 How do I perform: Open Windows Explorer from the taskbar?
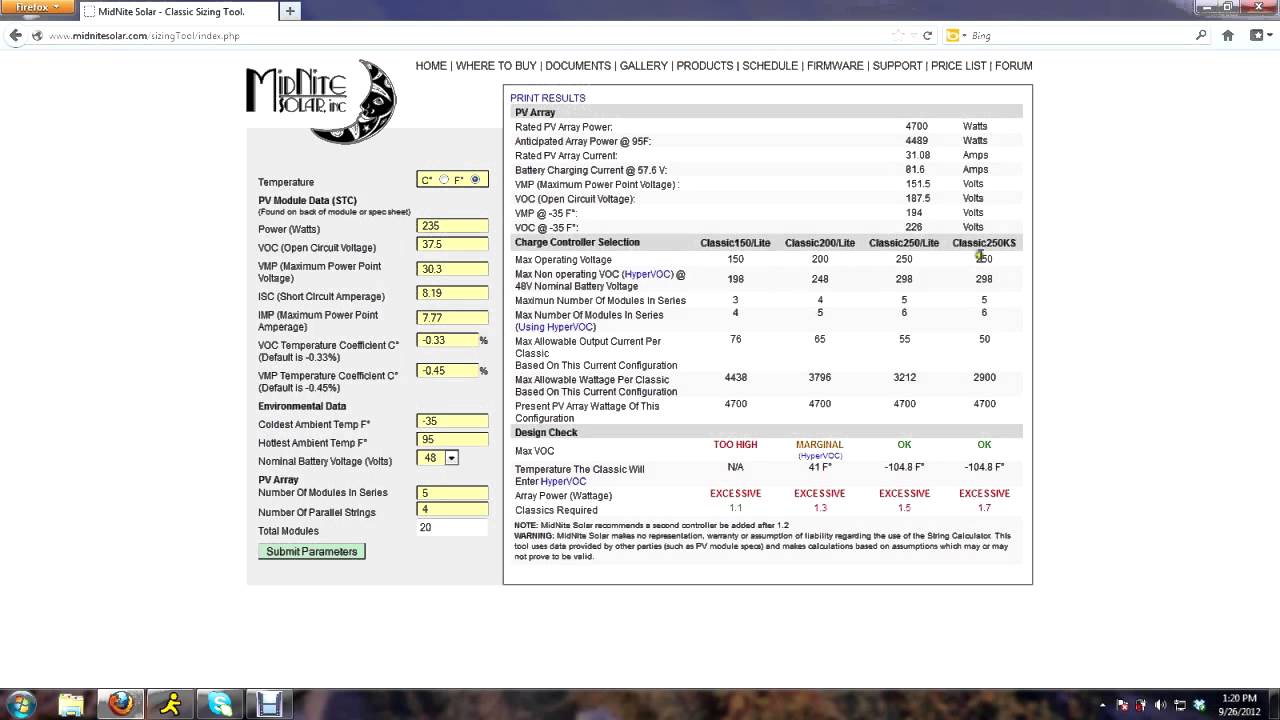[71, 704]
